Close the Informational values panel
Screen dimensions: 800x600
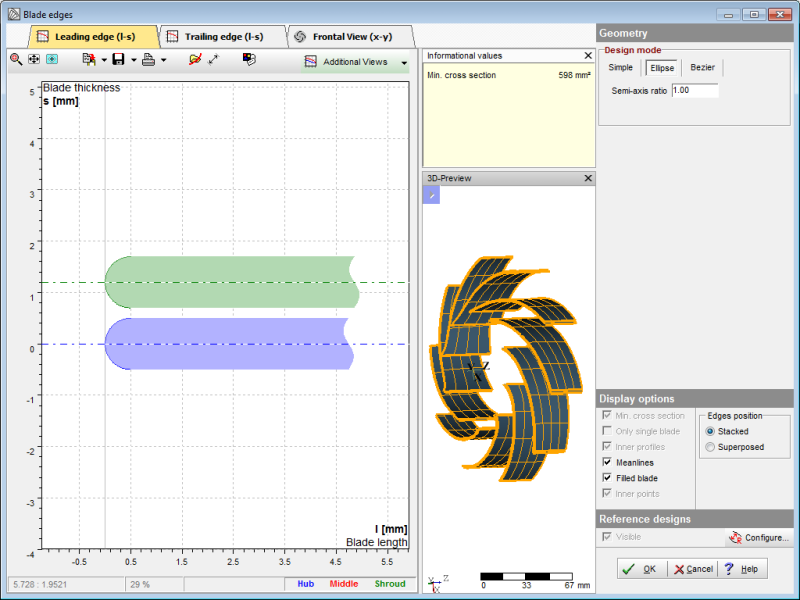[588, 55]
